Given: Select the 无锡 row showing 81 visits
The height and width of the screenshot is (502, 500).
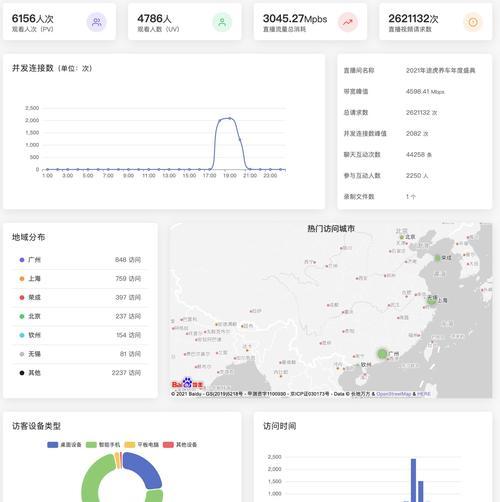Looking at the screenshot, I should [80, 354].
